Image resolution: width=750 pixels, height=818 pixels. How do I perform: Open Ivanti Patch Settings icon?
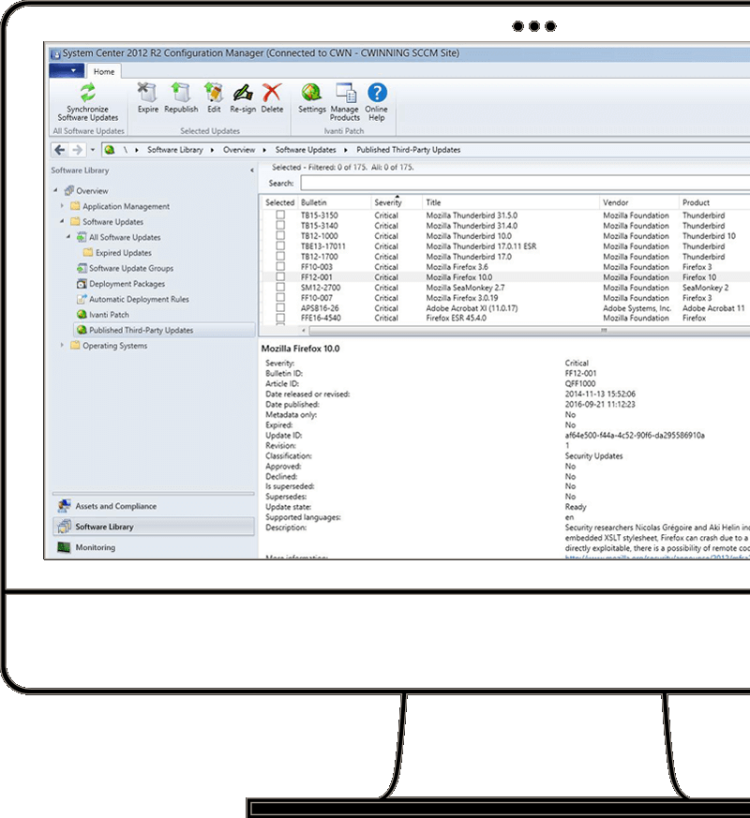[311, 93]
